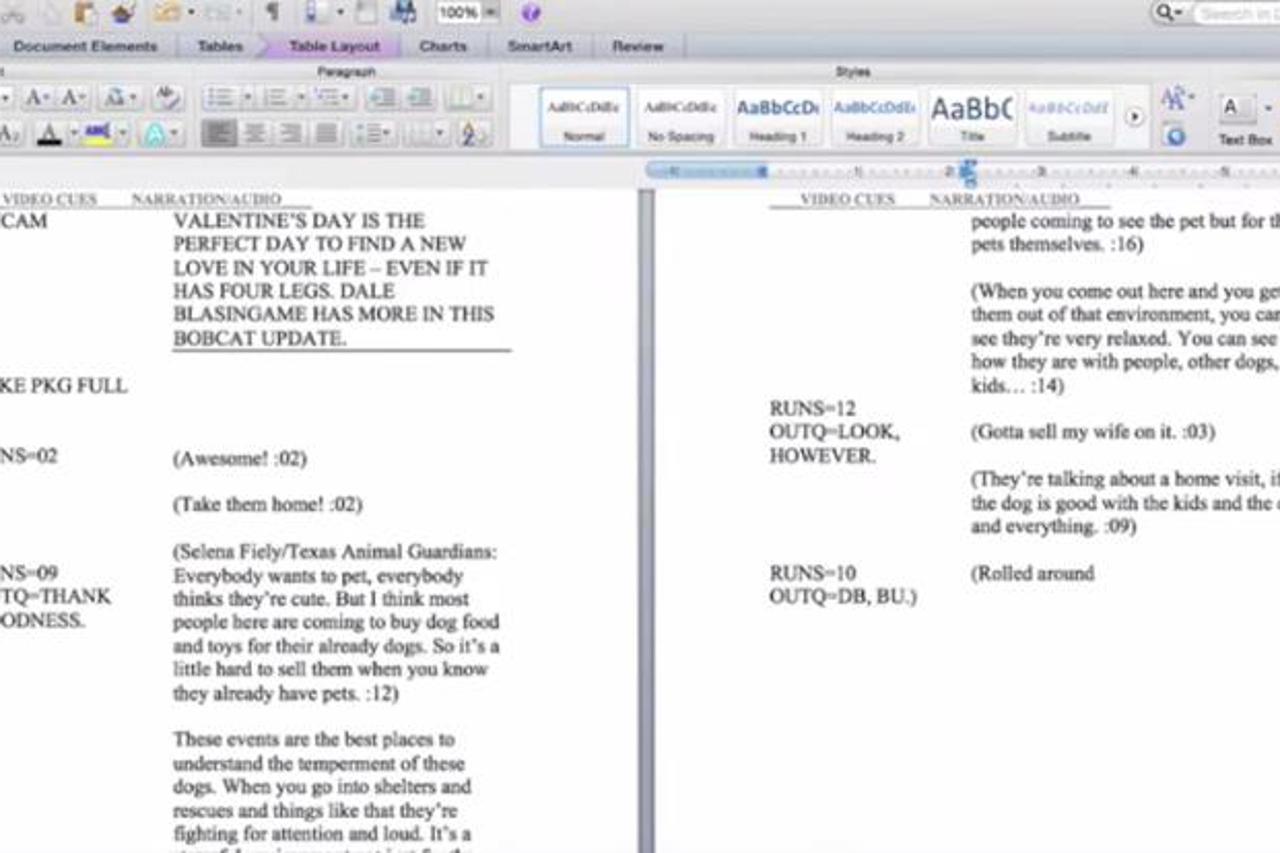1280x853 pixels.
Task: Open the 100% zoom dropdown
Action: (x=491, y=13)
